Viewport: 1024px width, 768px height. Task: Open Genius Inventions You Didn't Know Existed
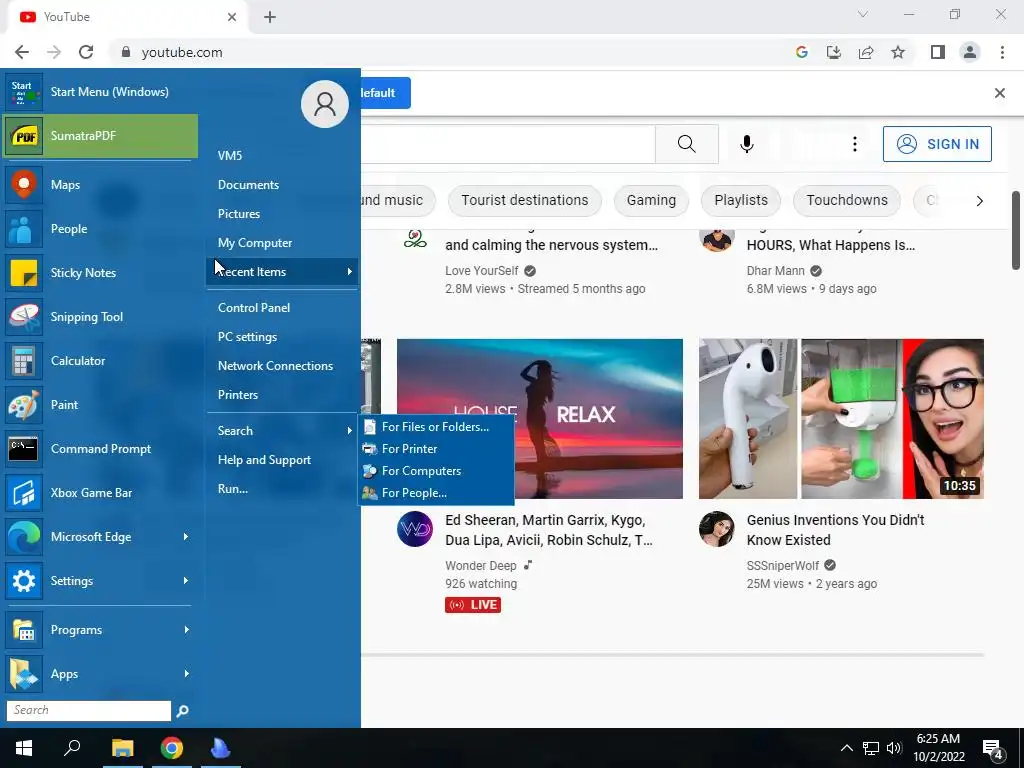point(835,530)
